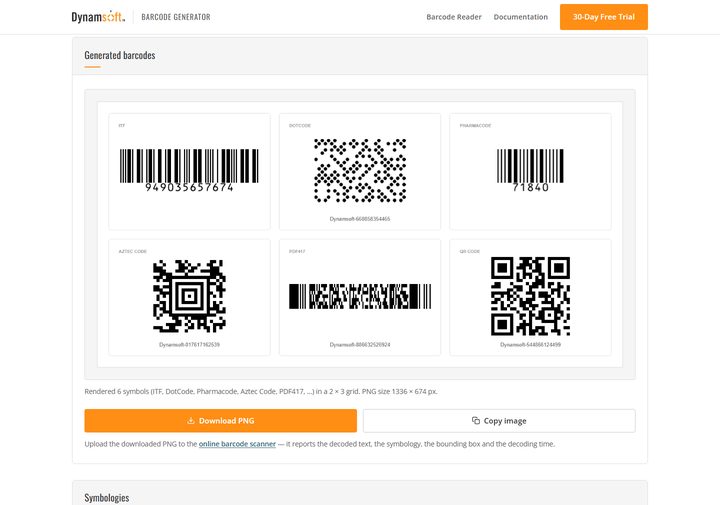Click the Aztec Code symbol
This screenshot has height=505, width=720.
tap(189, 296)
